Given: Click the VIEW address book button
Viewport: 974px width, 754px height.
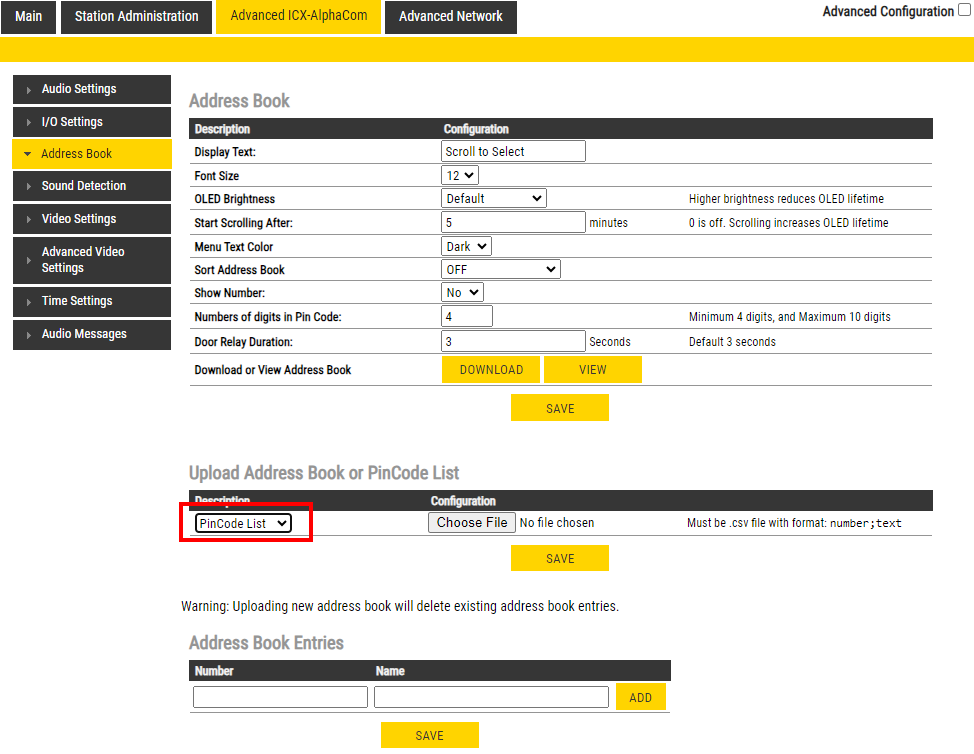Looking at the screenshot, I should click(x=592, y=370).
